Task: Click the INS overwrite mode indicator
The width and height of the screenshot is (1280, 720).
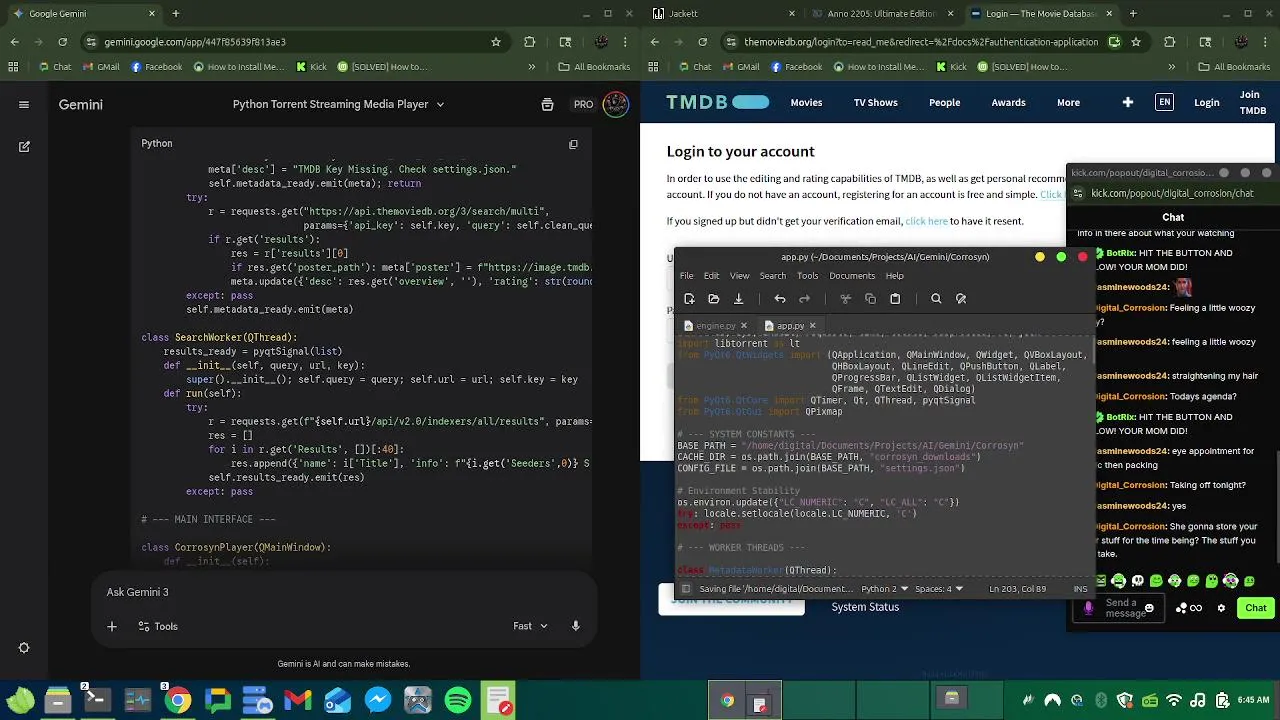Action: coord(1080,589)
